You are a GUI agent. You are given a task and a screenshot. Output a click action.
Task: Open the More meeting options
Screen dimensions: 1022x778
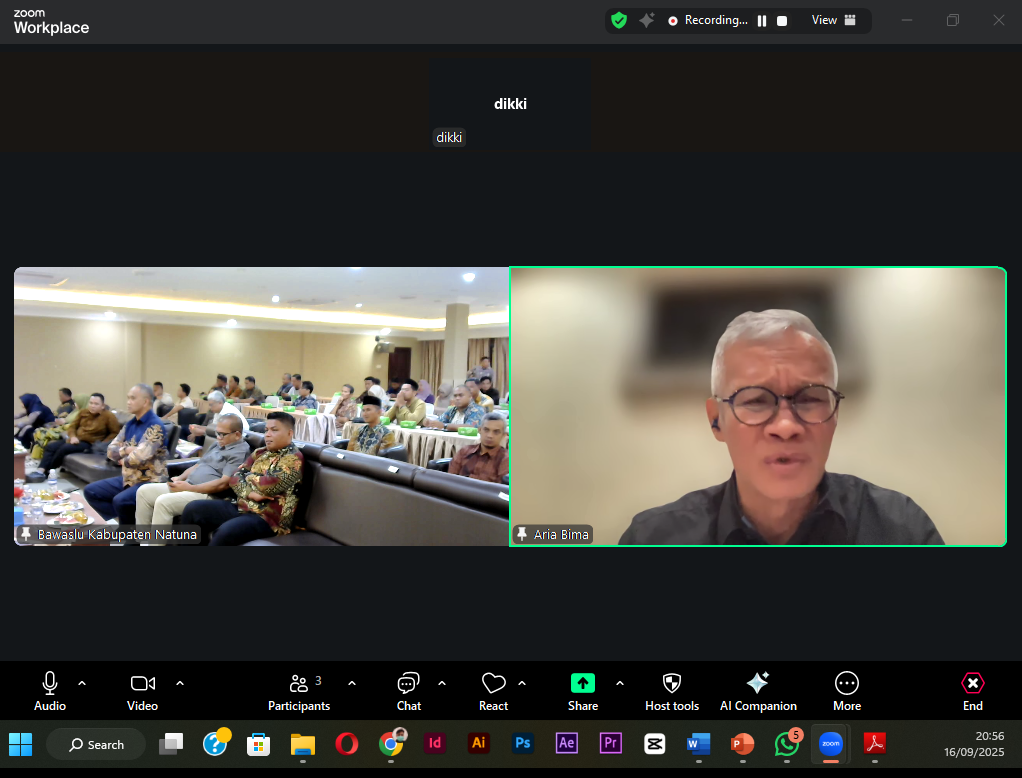point(846,690)
